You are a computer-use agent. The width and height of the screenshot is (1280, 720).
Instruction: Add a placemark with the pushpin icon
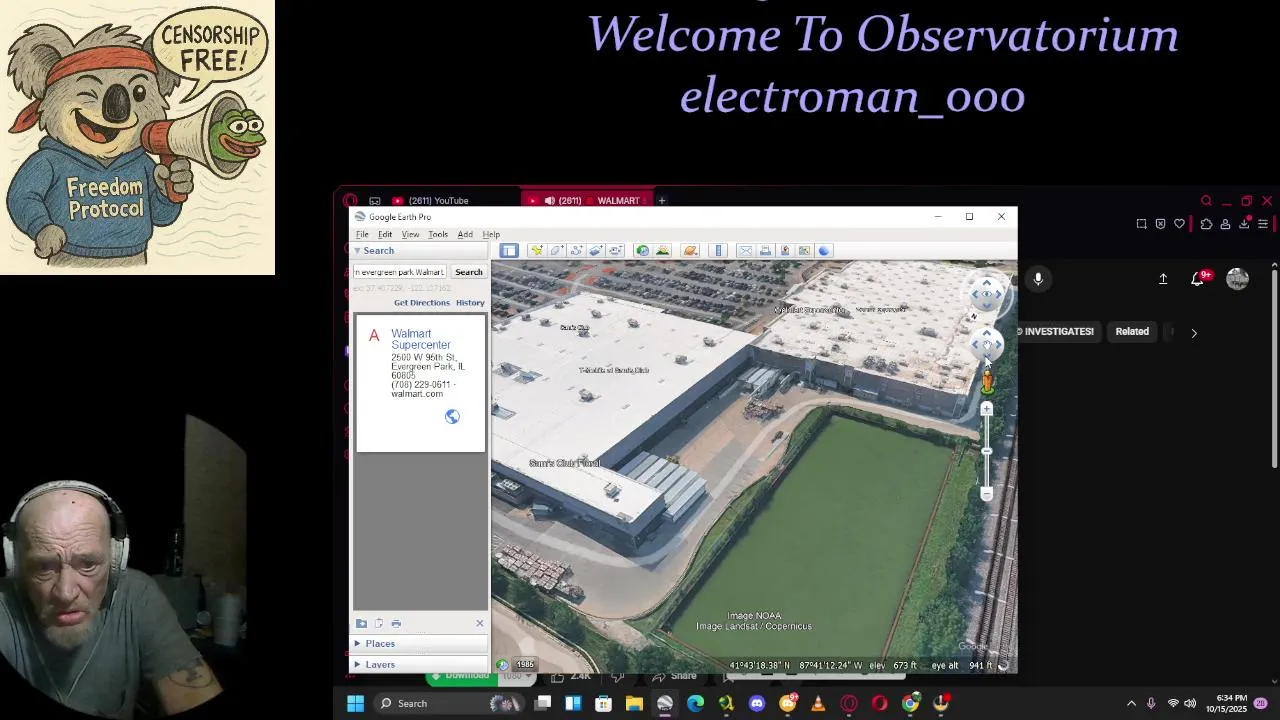pos(537,251)
